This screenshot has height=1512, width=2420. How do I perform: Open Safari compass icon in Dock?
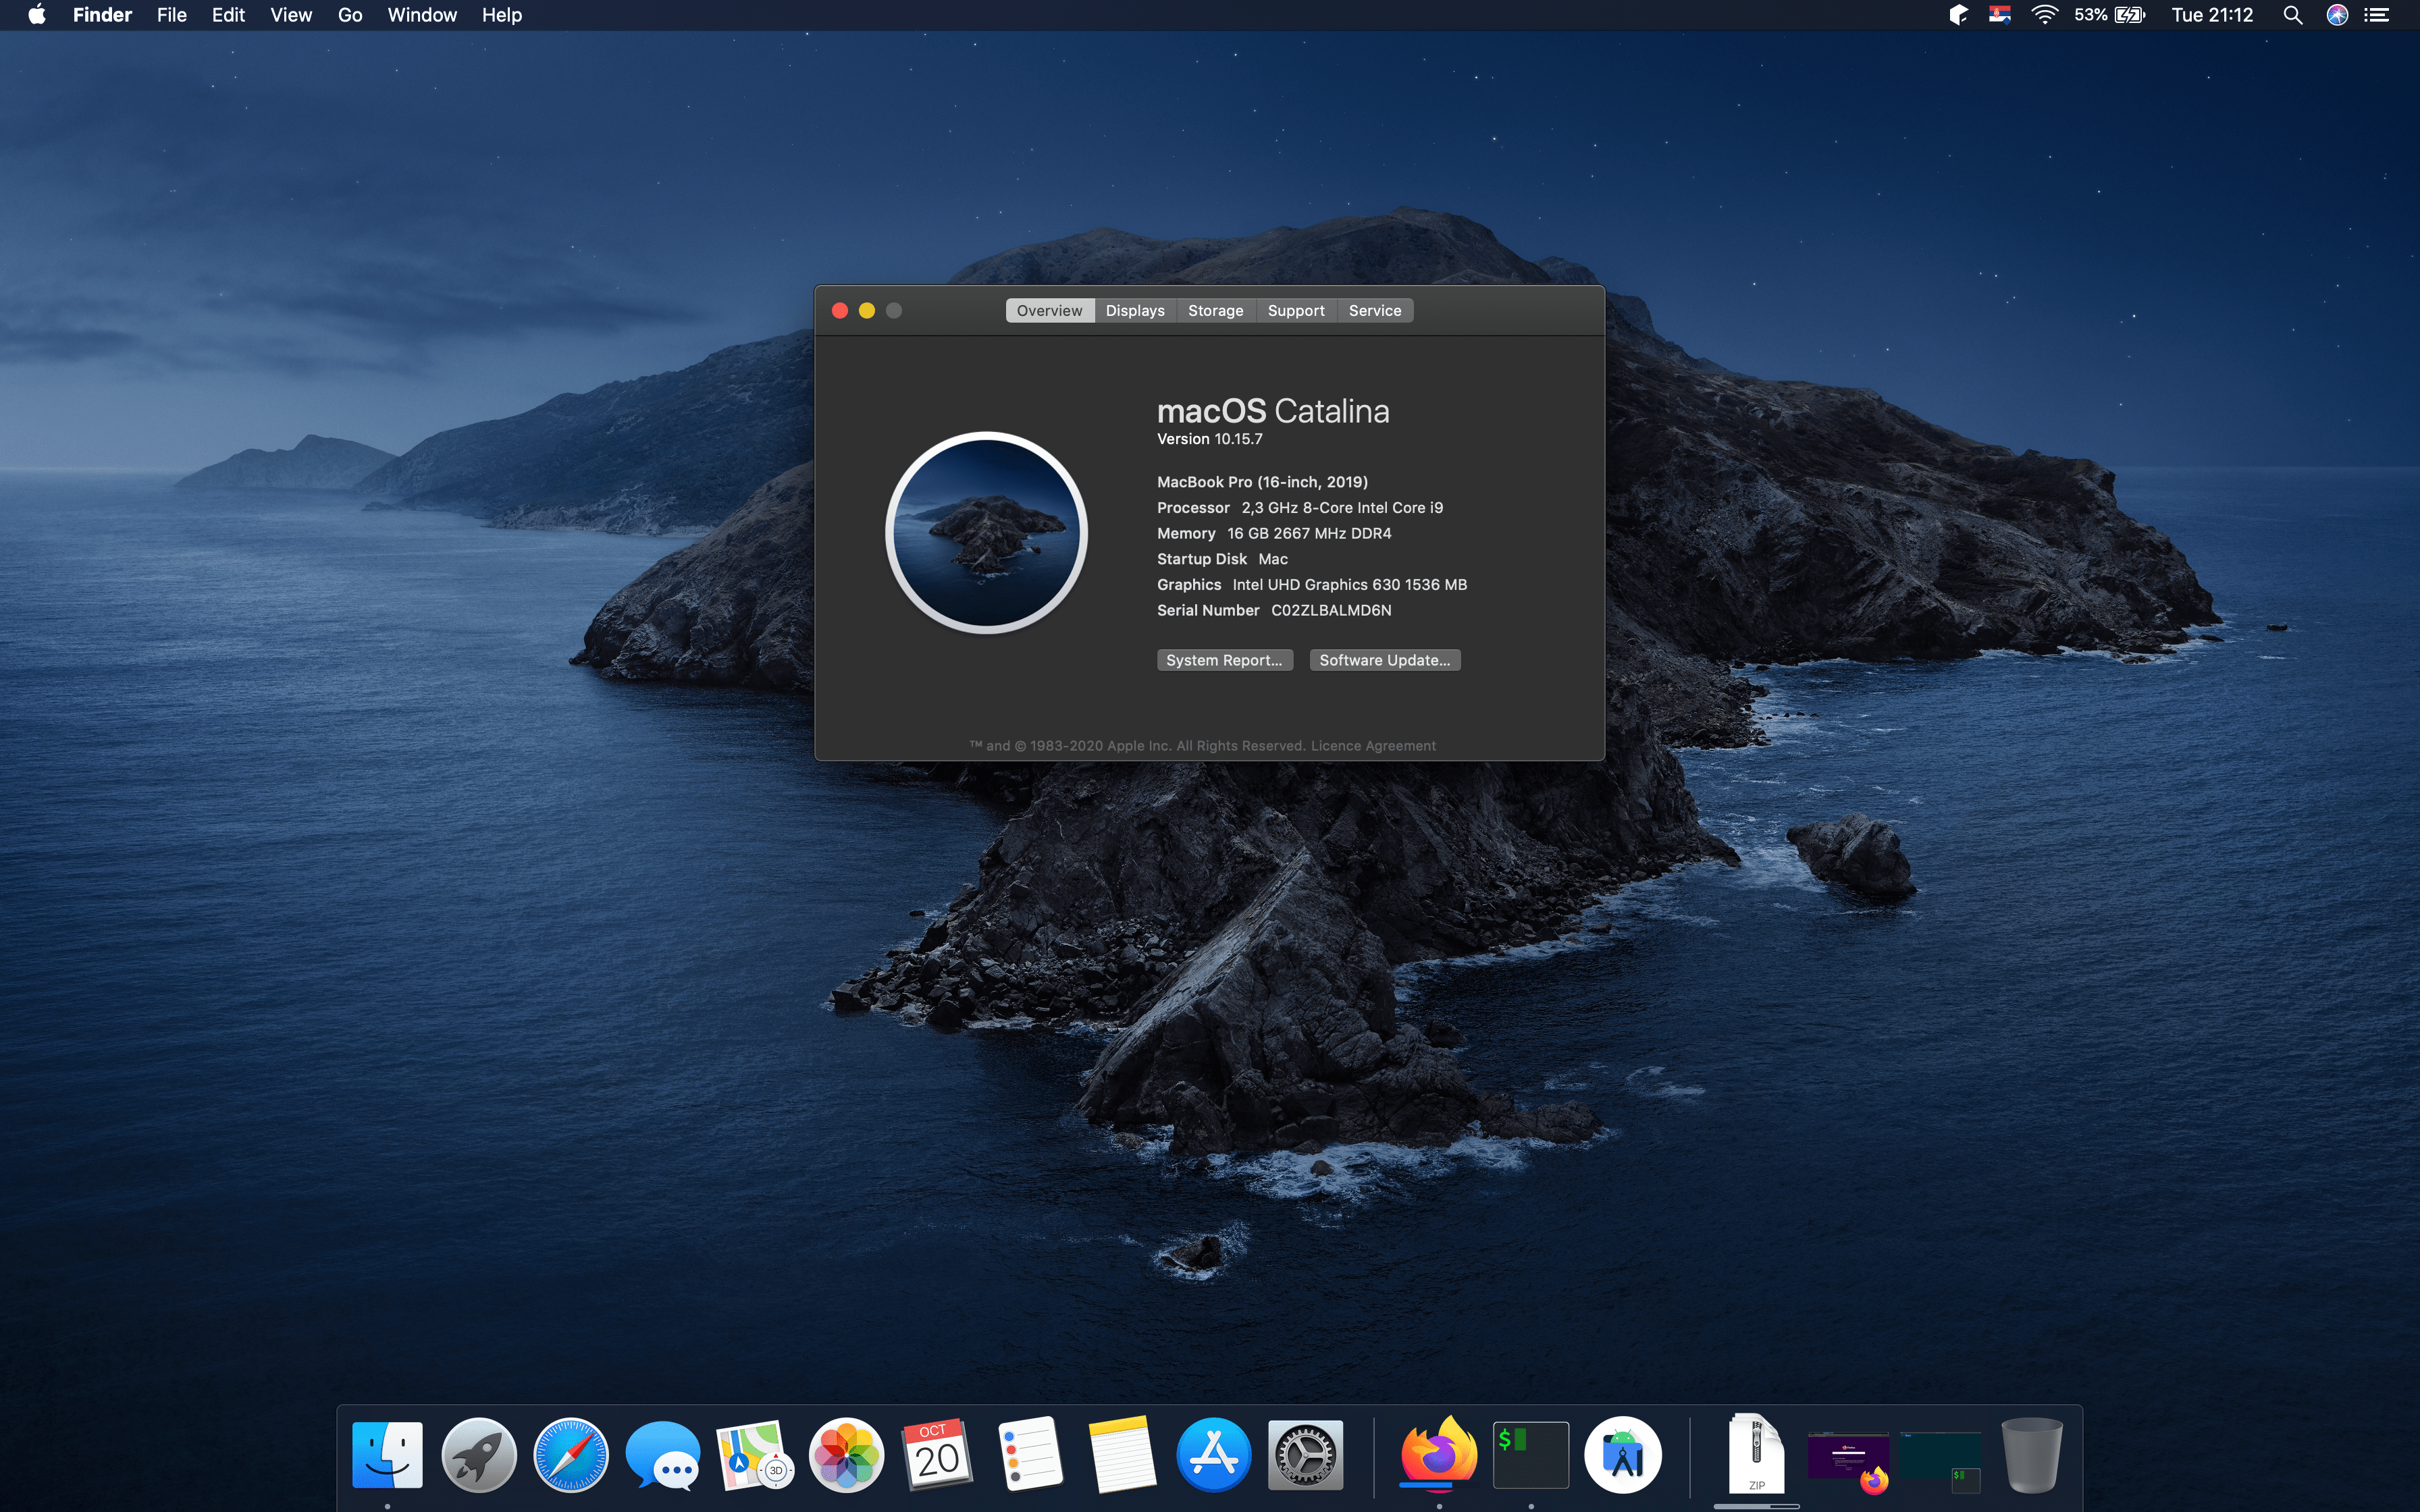(x=570, y=1454)
